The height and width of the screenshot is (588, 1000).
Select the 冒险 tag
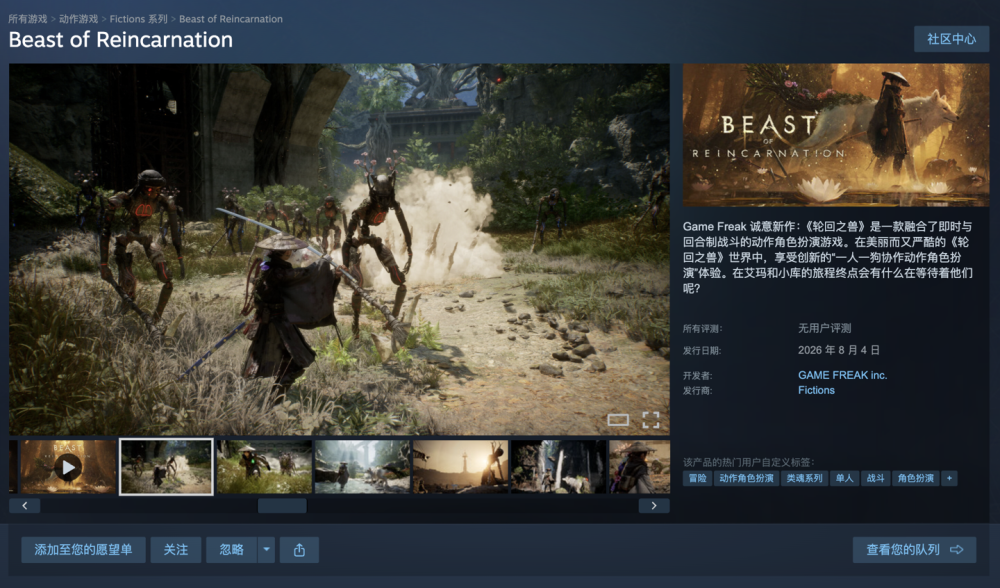[698, 478]
